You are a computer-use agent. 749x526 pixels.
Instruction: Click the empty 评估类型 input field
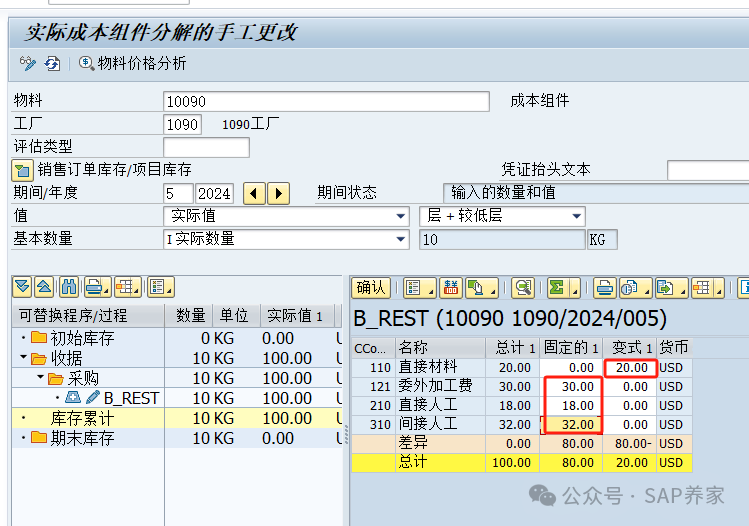click(206, 147)
